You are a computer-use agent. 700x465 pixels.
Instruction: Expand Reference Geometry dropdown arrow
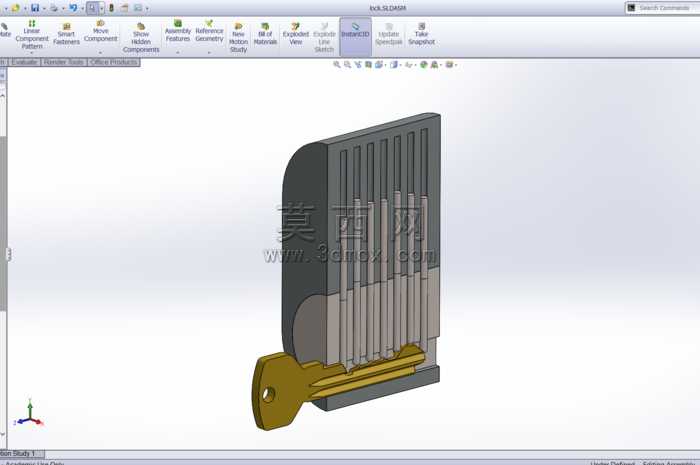[x=209, y=53]
